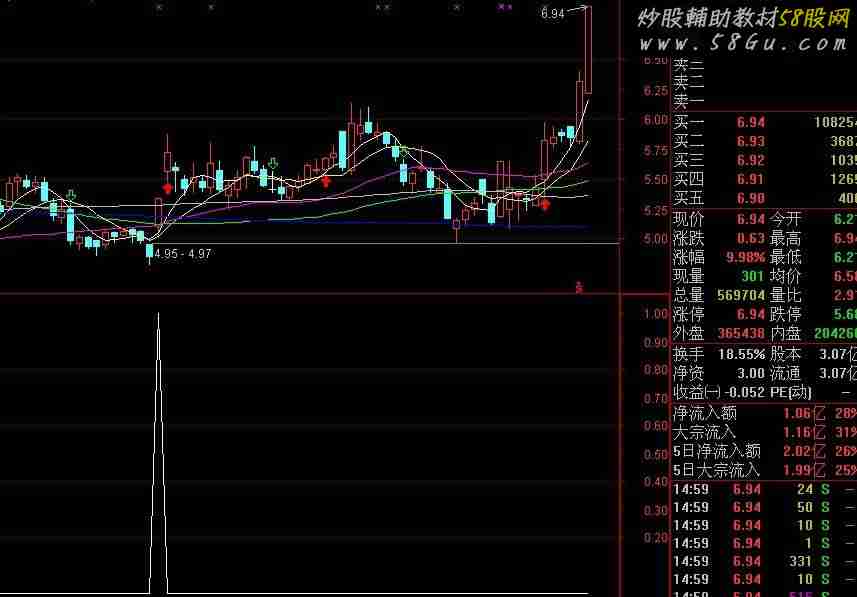Screen dimensions: 857x597
Task: Select the PE(动) label
Action: point(791,392)
